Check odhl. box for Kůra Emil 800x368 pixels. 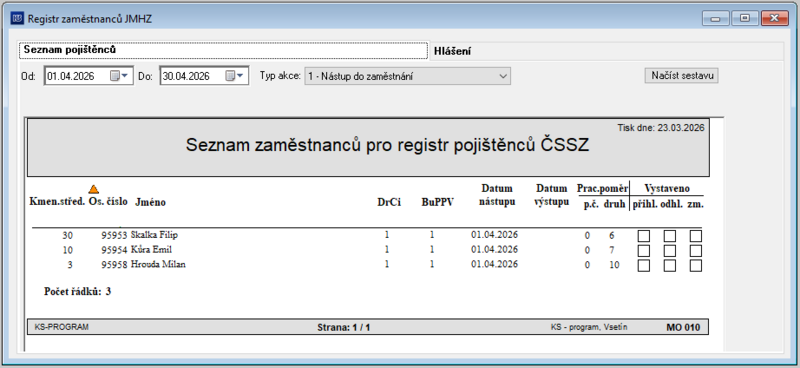point(669,251)
